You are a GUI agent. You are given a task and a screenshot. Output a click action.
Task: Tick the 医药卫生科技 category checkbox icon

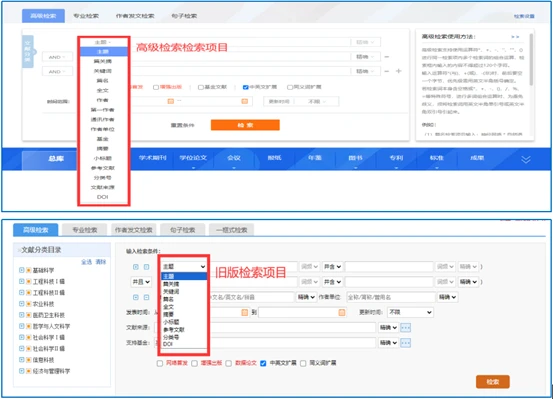point(29,315)
